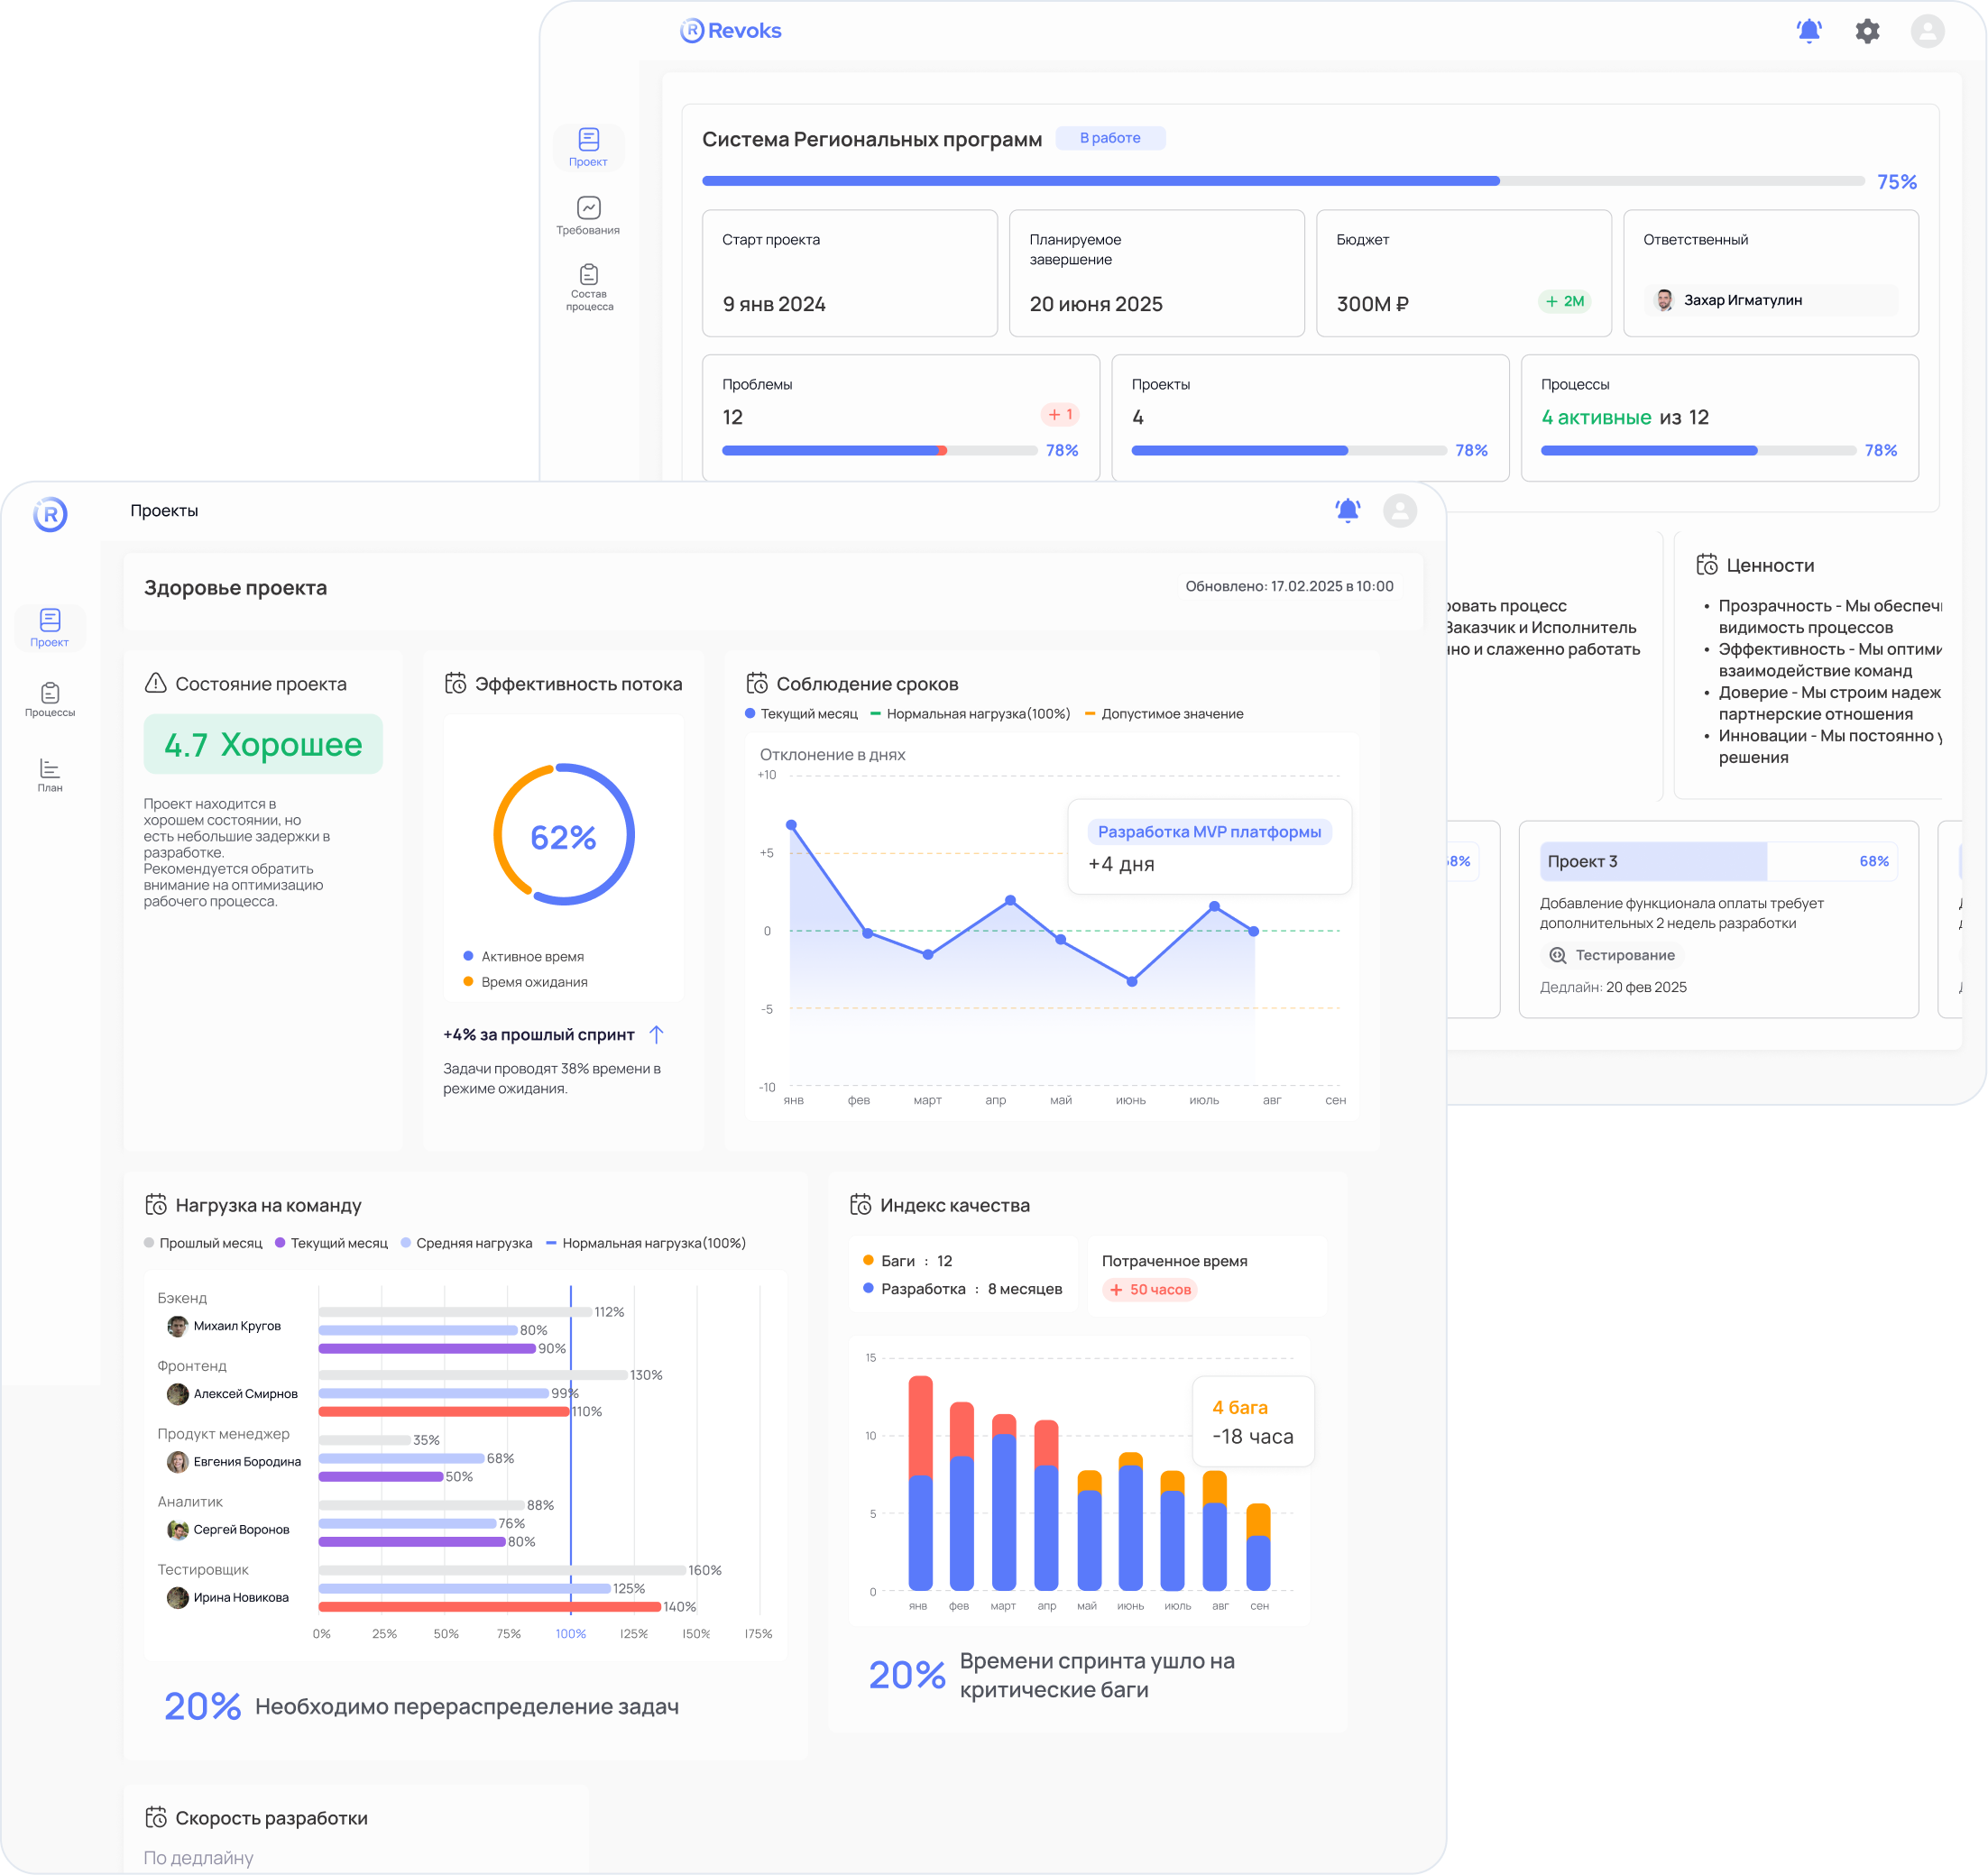
Task: Click the Revoks logo in back window
Action: (730, 31)
